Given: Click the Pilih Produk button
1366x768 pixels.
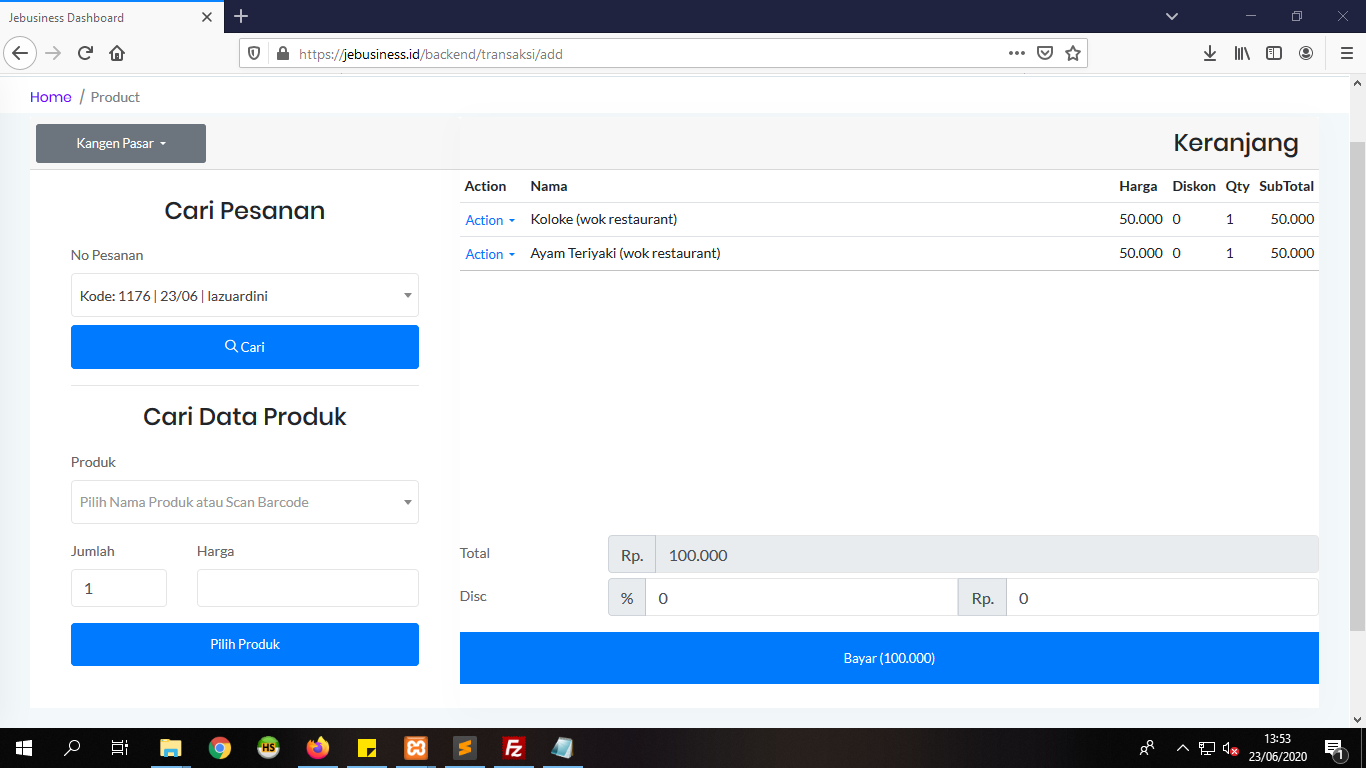Looking at the screenshot, I should point(244,644).
